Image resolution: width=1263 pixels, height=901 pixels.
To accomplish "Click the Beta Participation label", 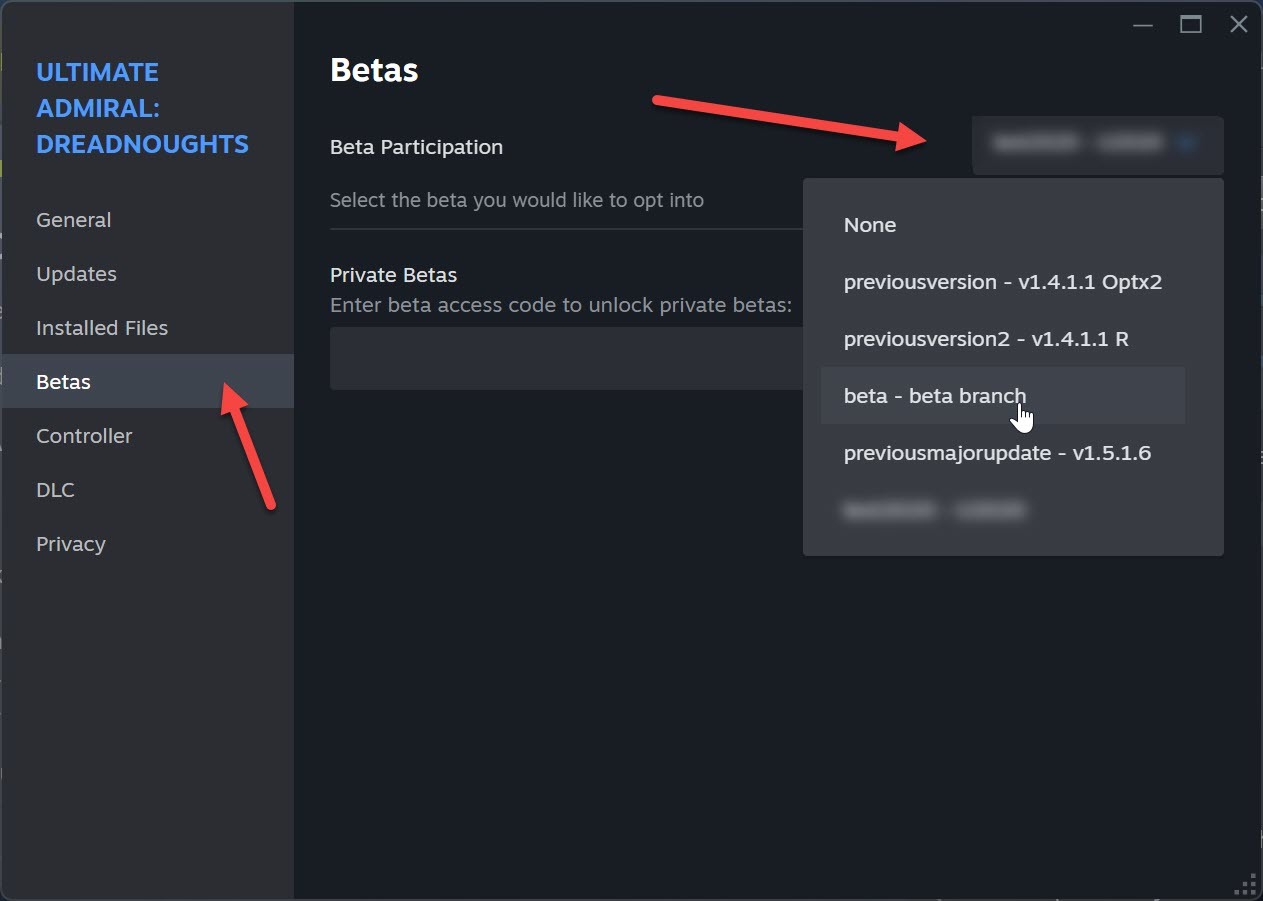I will [416, 147].
